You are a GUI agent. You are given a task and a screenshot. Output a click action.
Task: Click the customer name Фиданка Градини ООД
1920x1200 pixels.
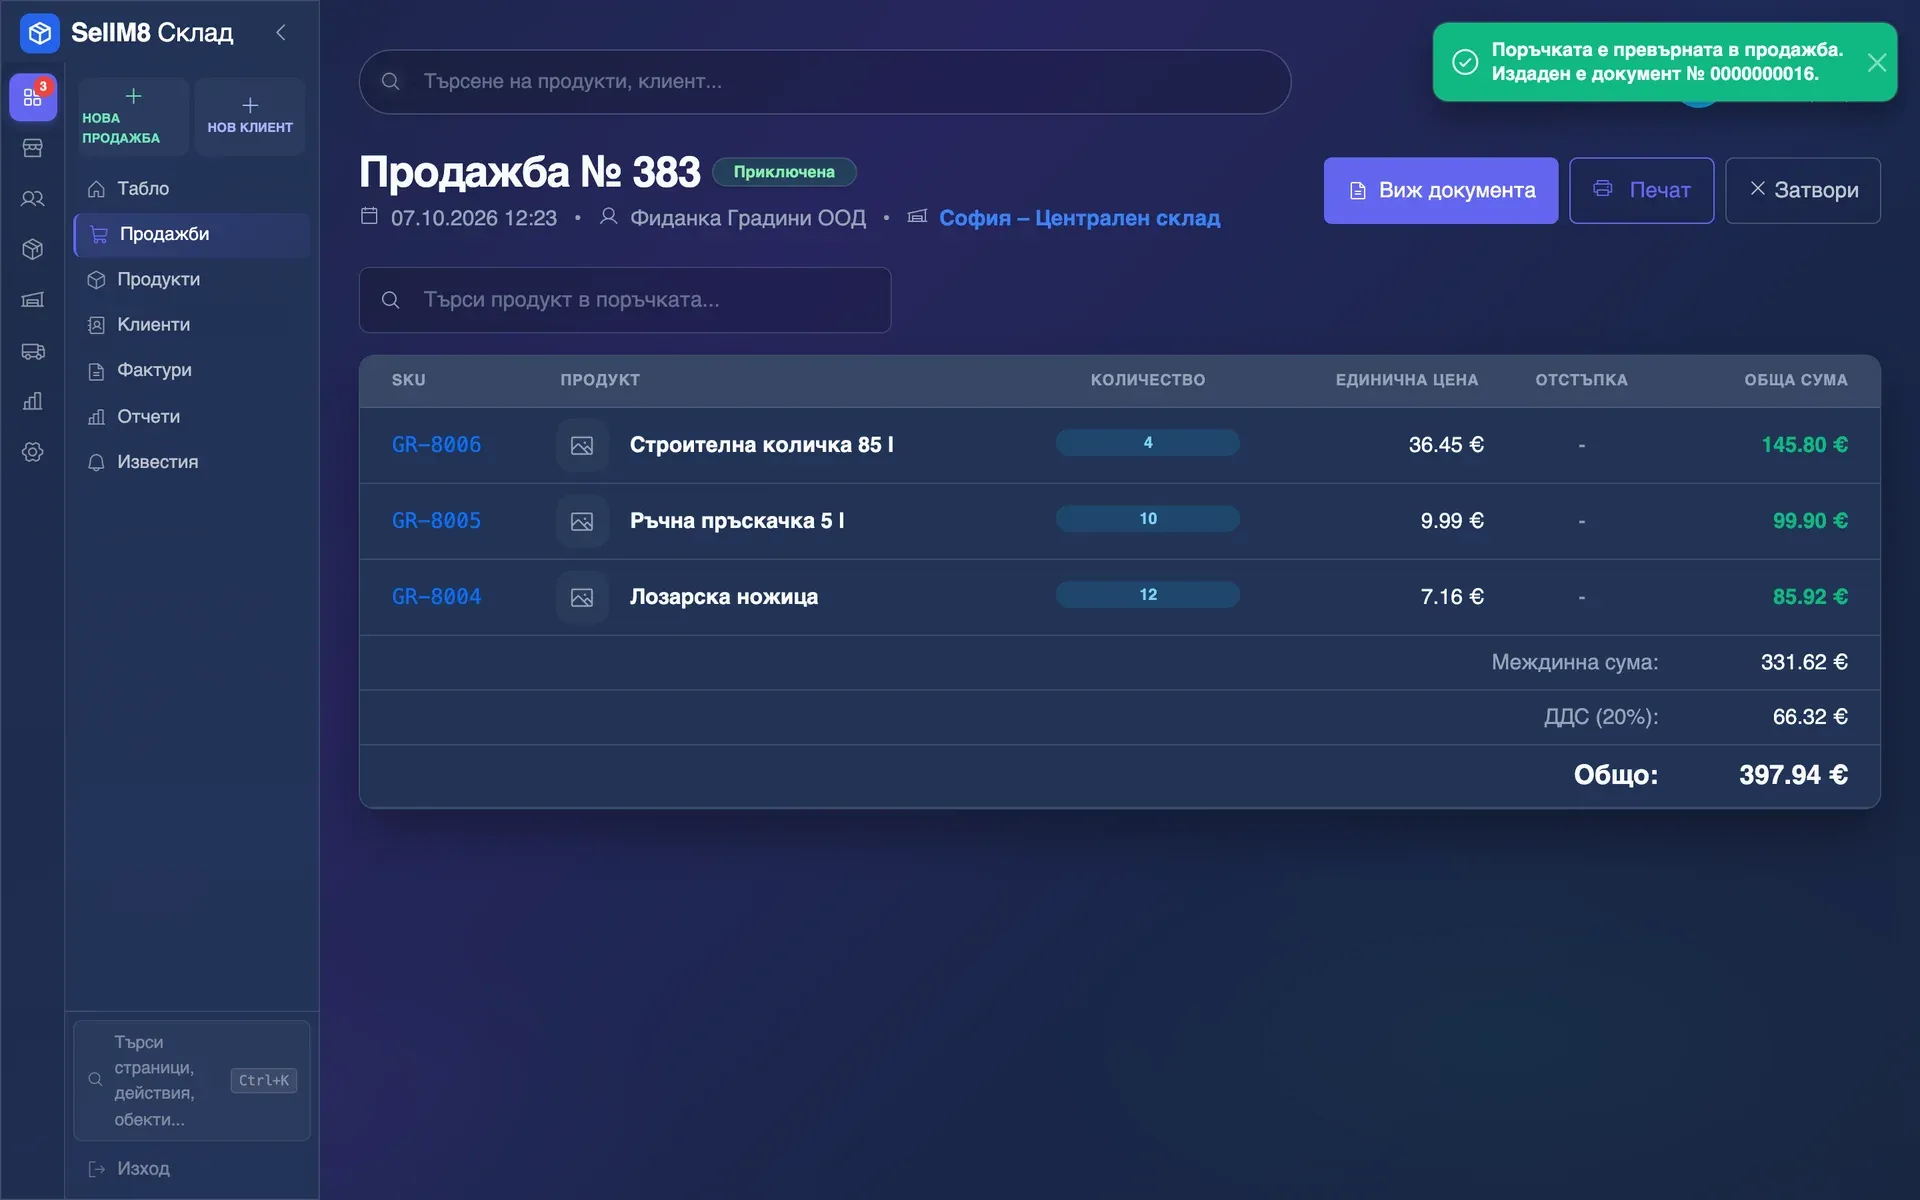coord(748,218)
